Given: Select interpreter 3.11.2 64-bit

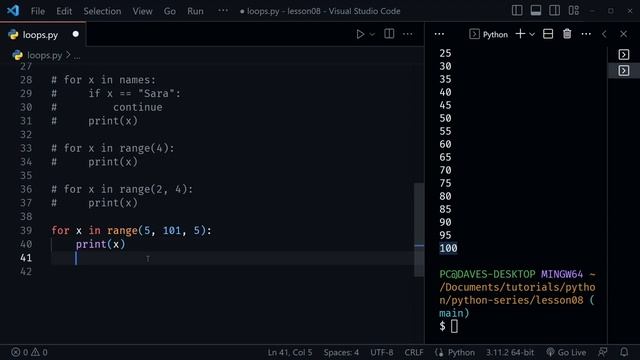Looking at the screenshot, I should click(x=510, y=352).
